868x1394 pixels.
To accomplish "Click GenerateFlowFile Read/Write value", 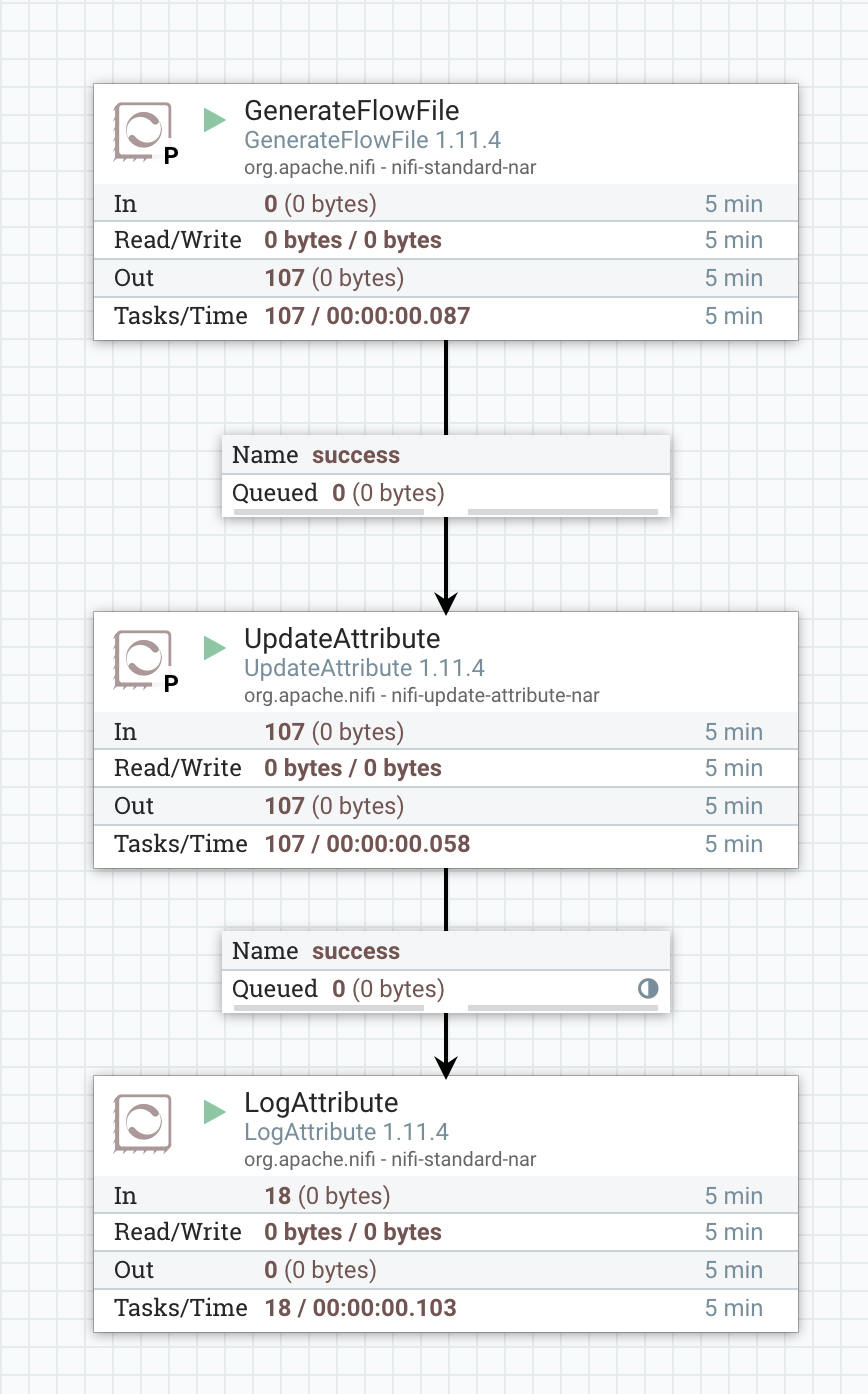I will (353, 240).
